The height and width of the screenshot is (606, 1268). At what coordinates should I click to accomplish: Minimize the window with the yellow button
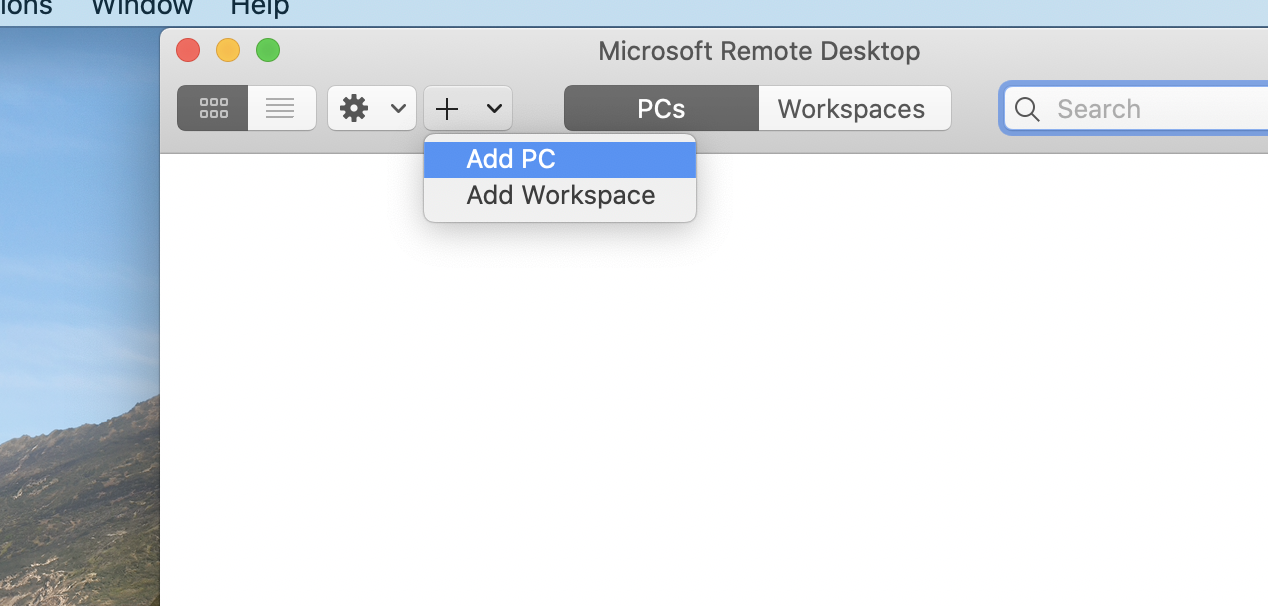click(x=228, y=50)
